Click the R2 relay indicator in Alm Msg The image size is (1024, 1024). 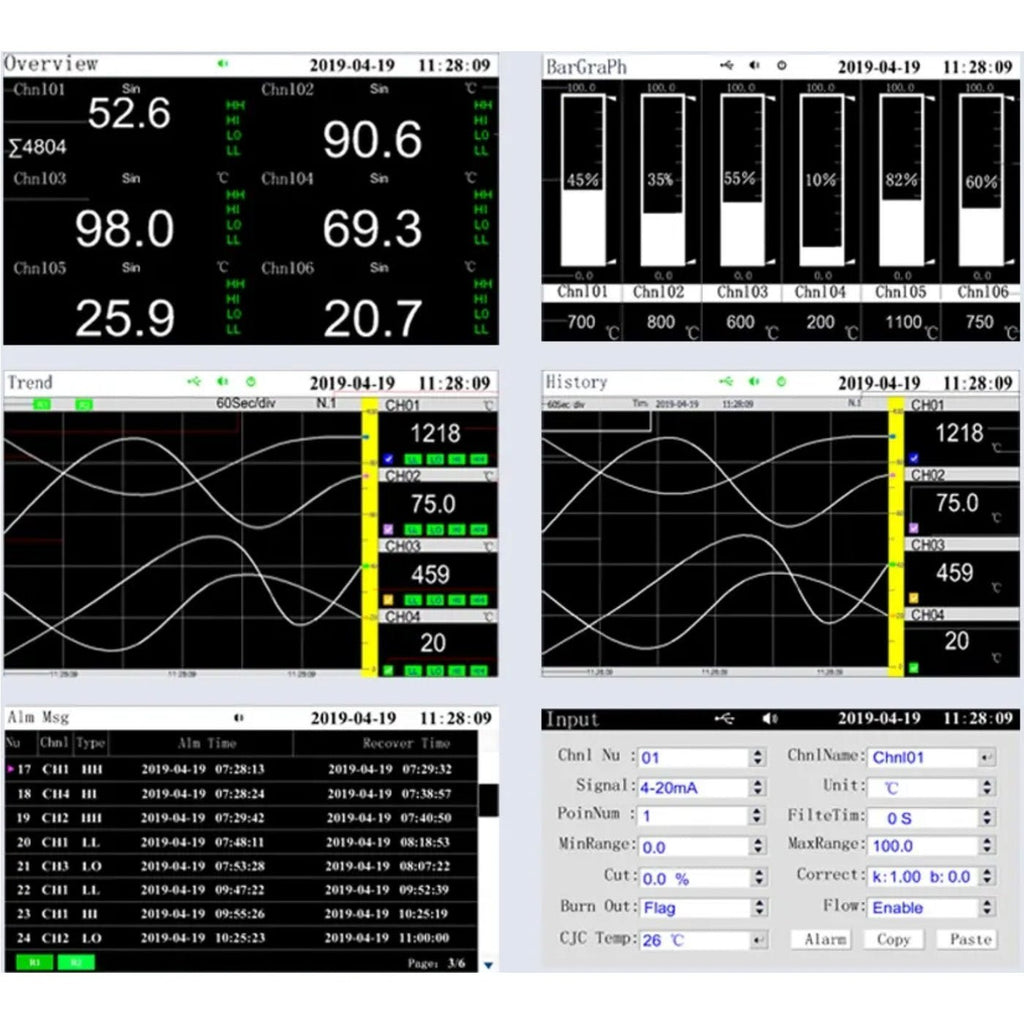coord(76,962)
